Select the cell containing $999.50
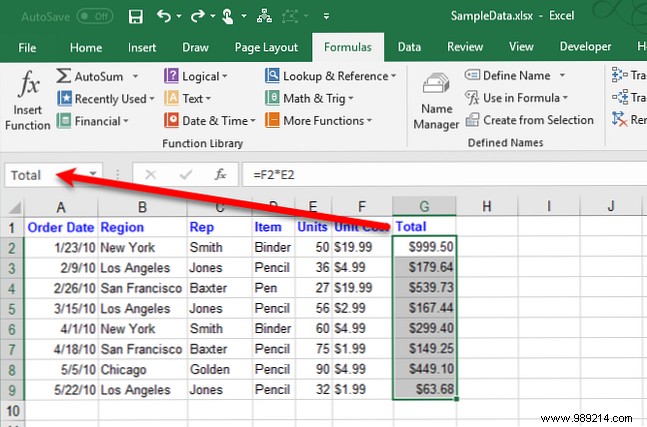Image resolution: width=647 pixels, height=427 pixels. coord(424,247)
